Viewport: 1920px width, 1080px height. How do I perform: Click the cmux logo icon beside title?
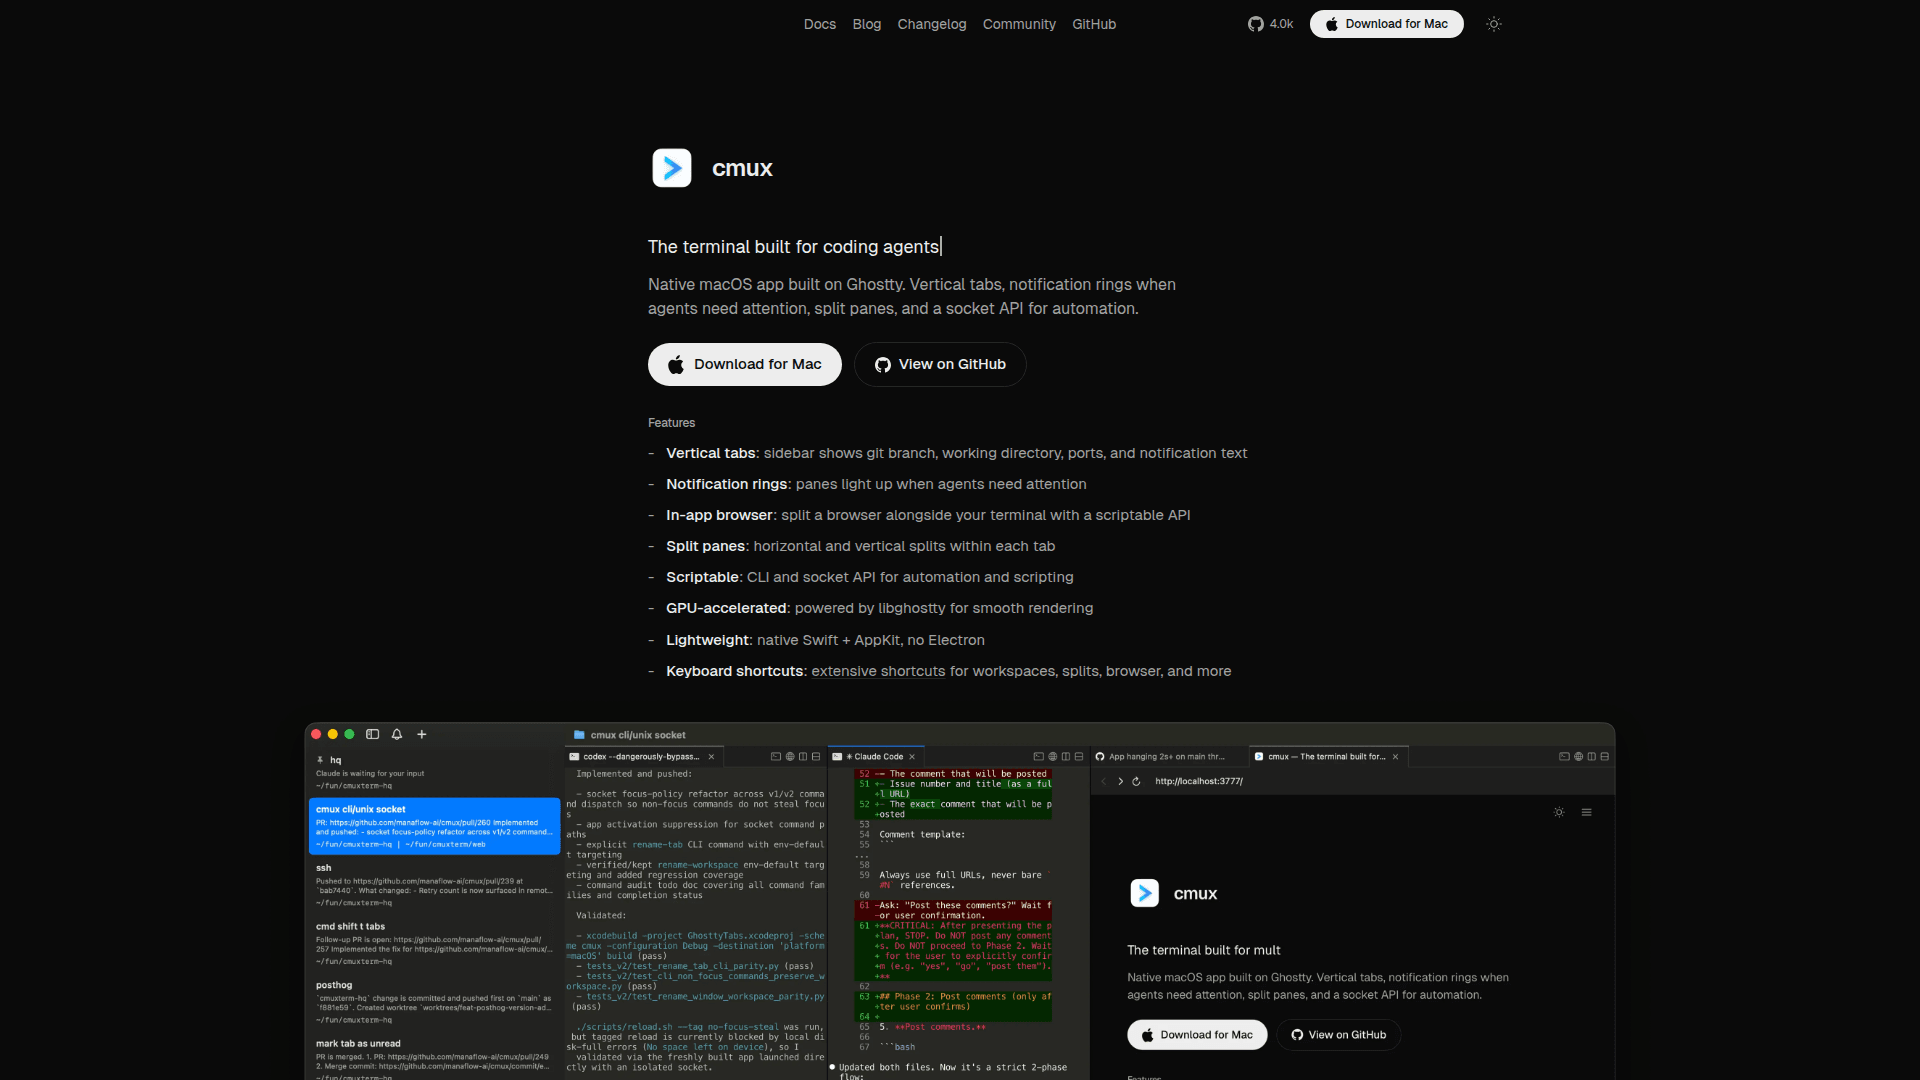[672, 168]
